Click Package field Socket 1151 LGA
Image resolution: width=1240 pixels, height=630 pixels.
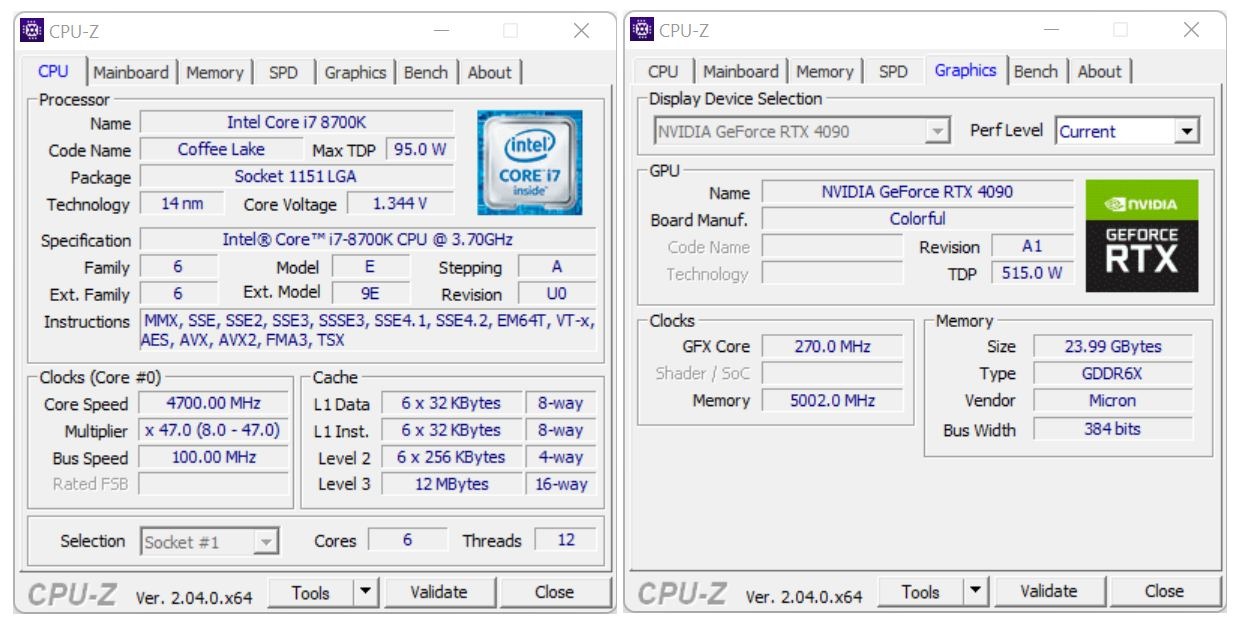pyautogui.click(x=297, y=177)
